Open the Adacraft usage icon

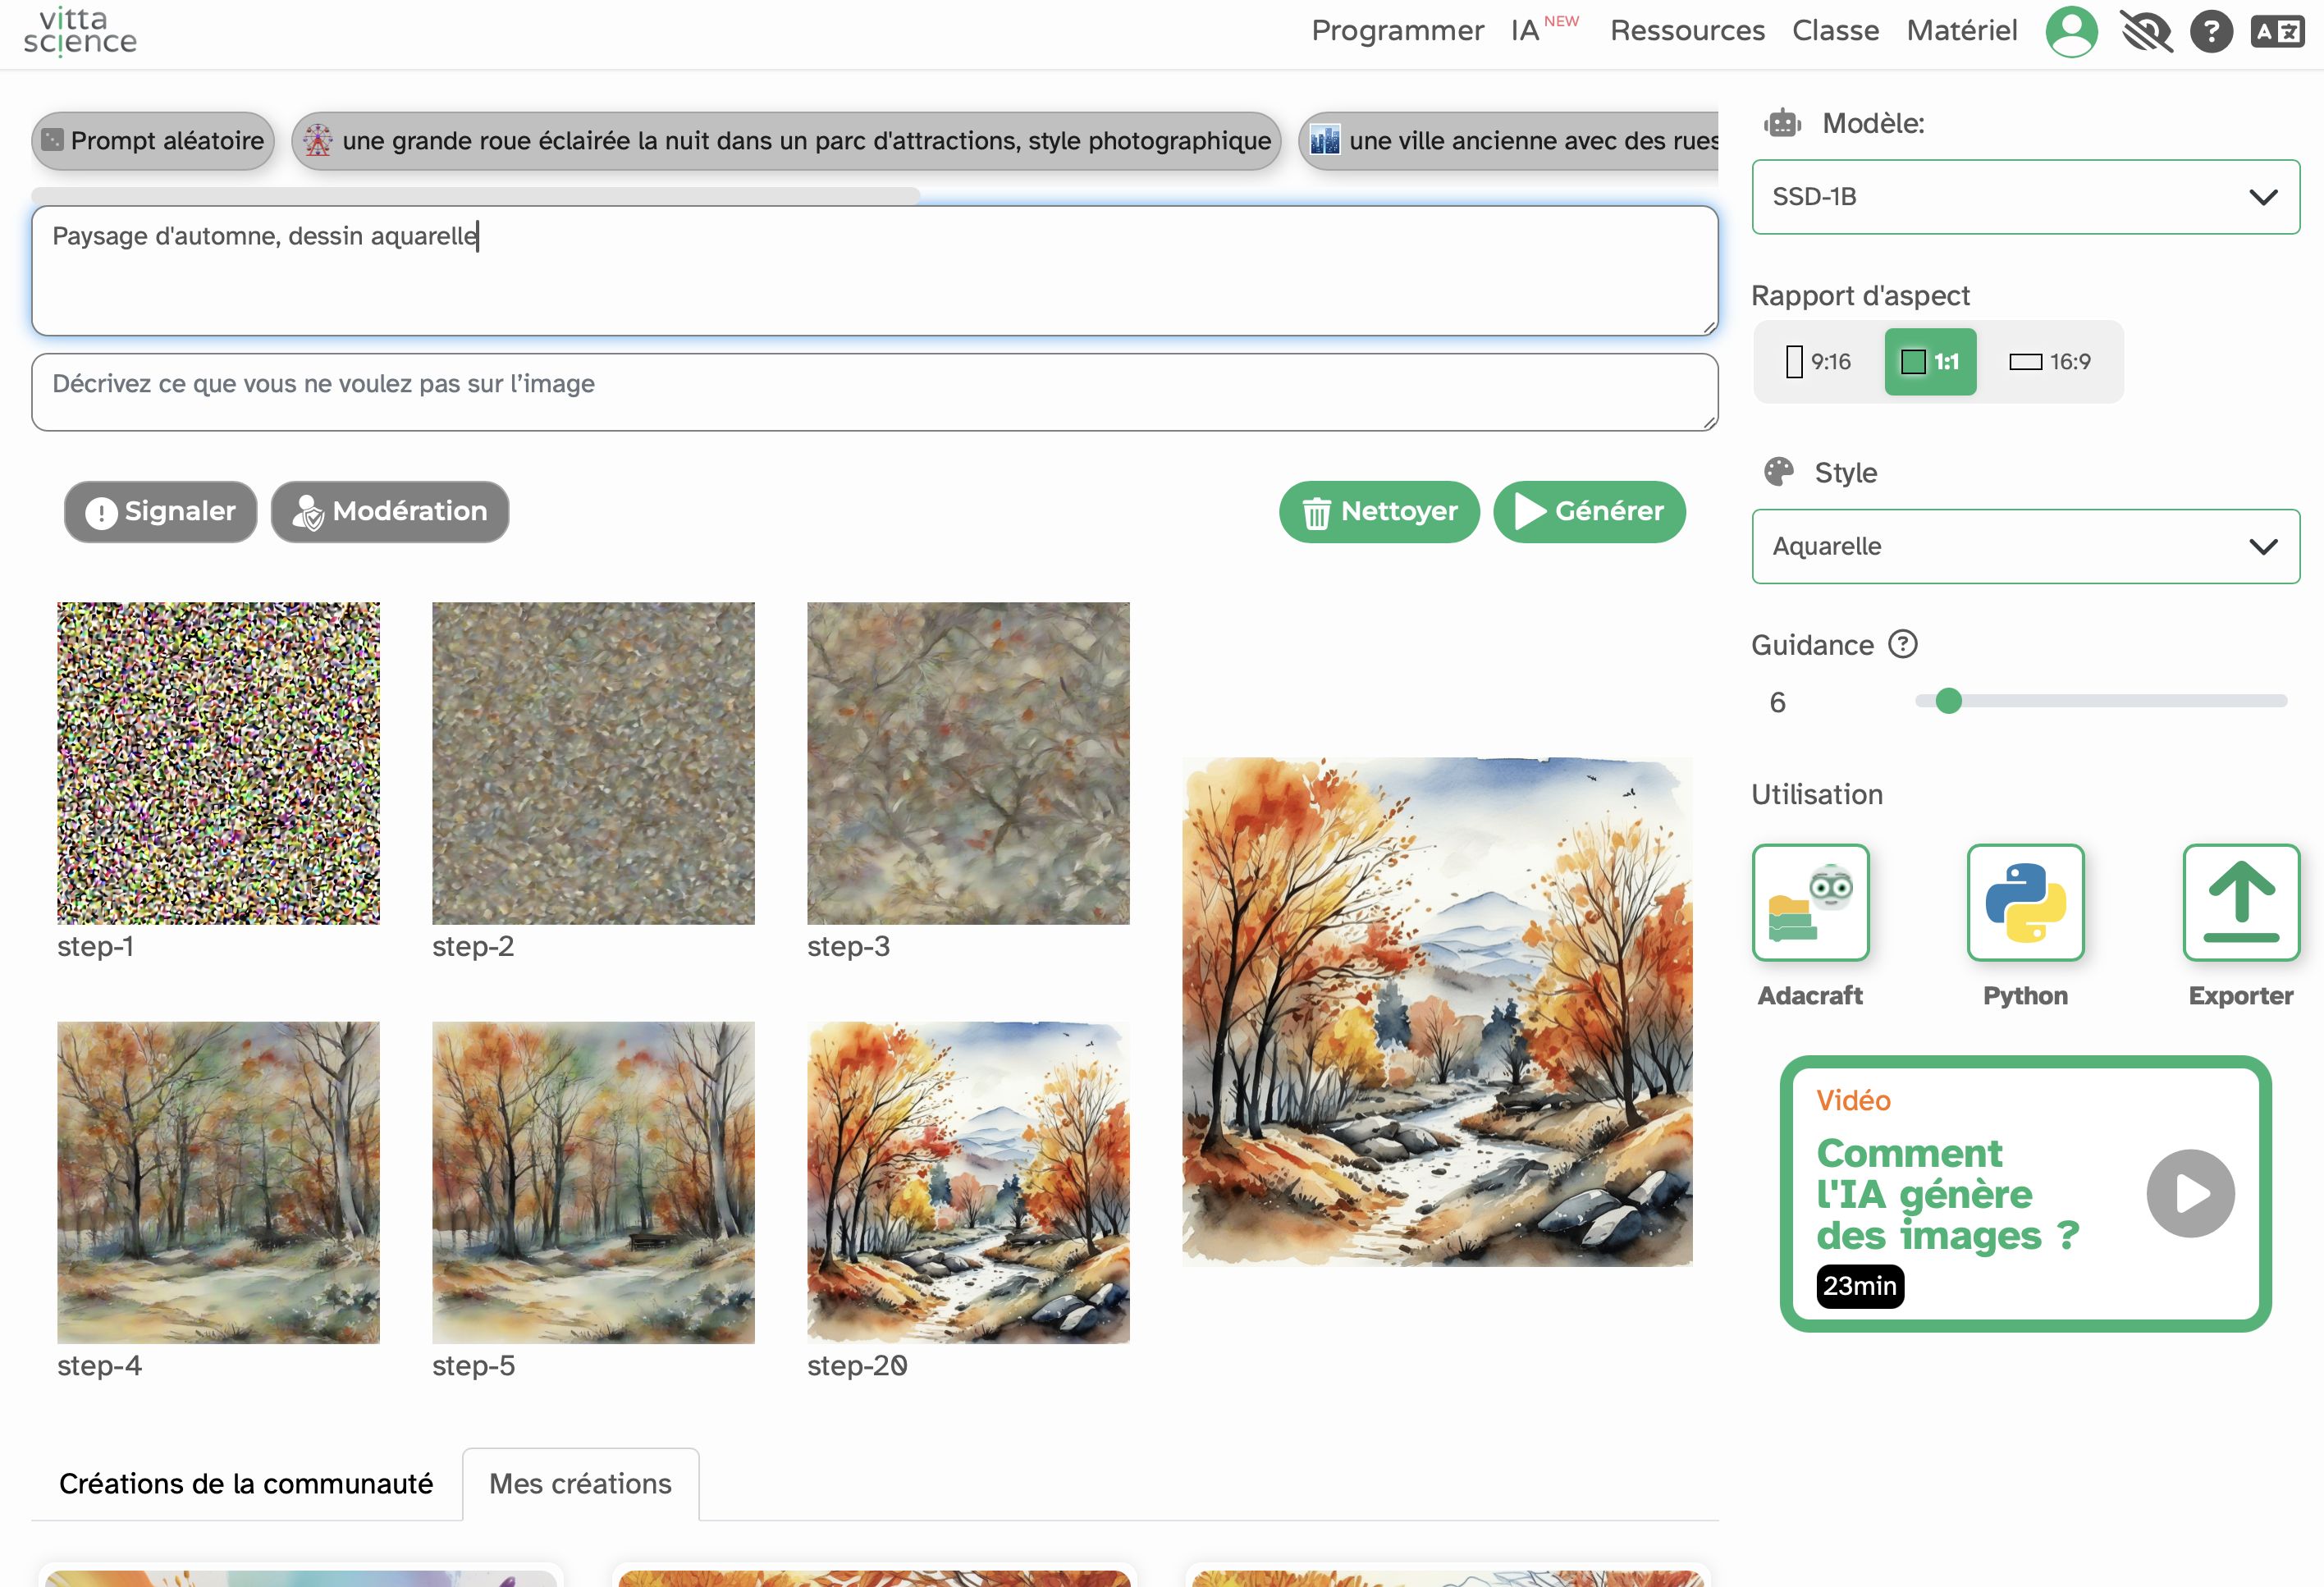[x=1810, y=902]
